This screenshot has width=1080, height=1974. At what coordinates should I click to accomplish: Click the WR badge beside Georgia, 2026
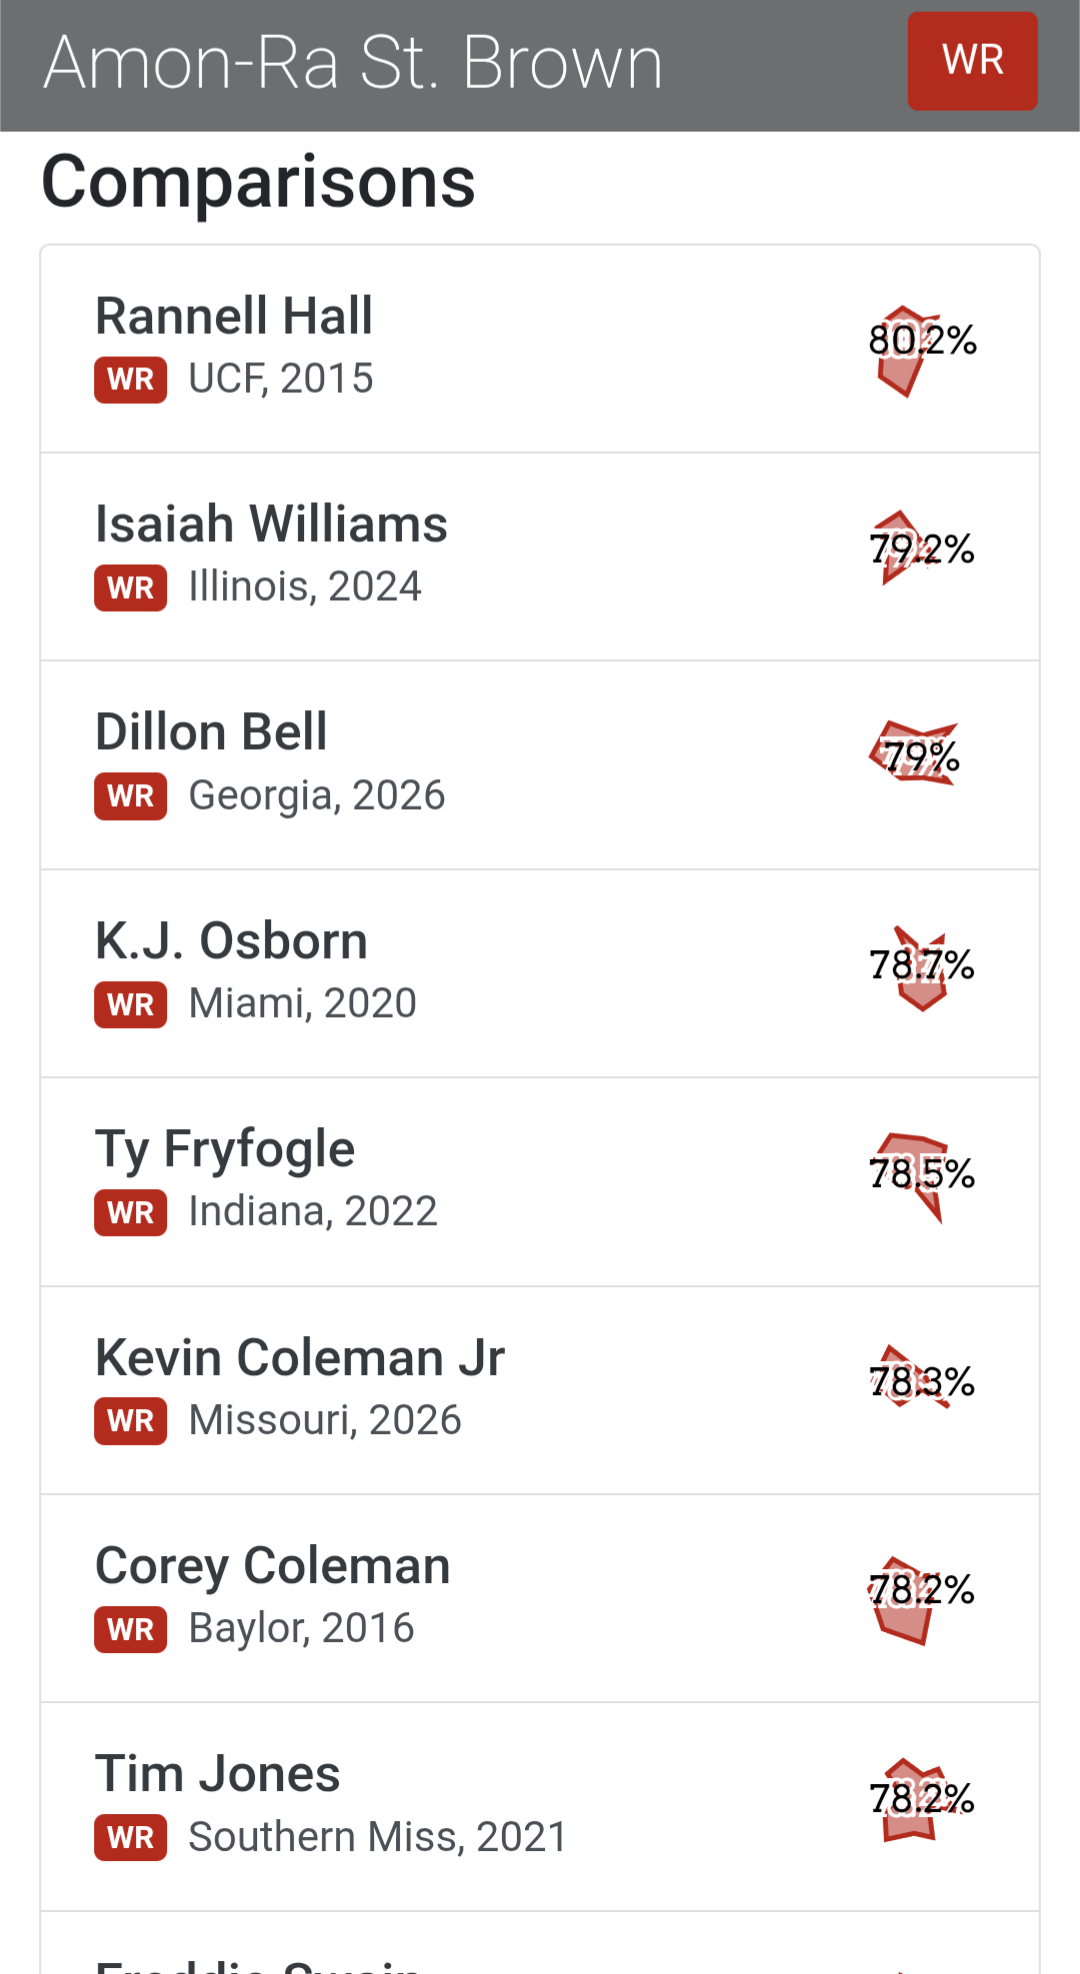point(131,796)
